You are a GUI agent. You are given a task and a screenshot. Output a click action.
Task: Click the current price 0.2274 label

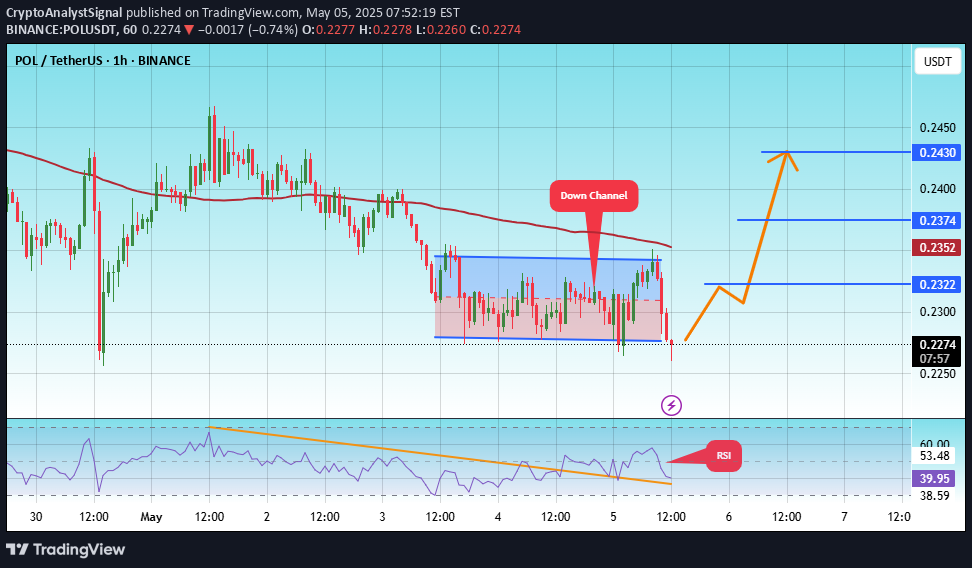pyautogui.click(x=937, y=345)
